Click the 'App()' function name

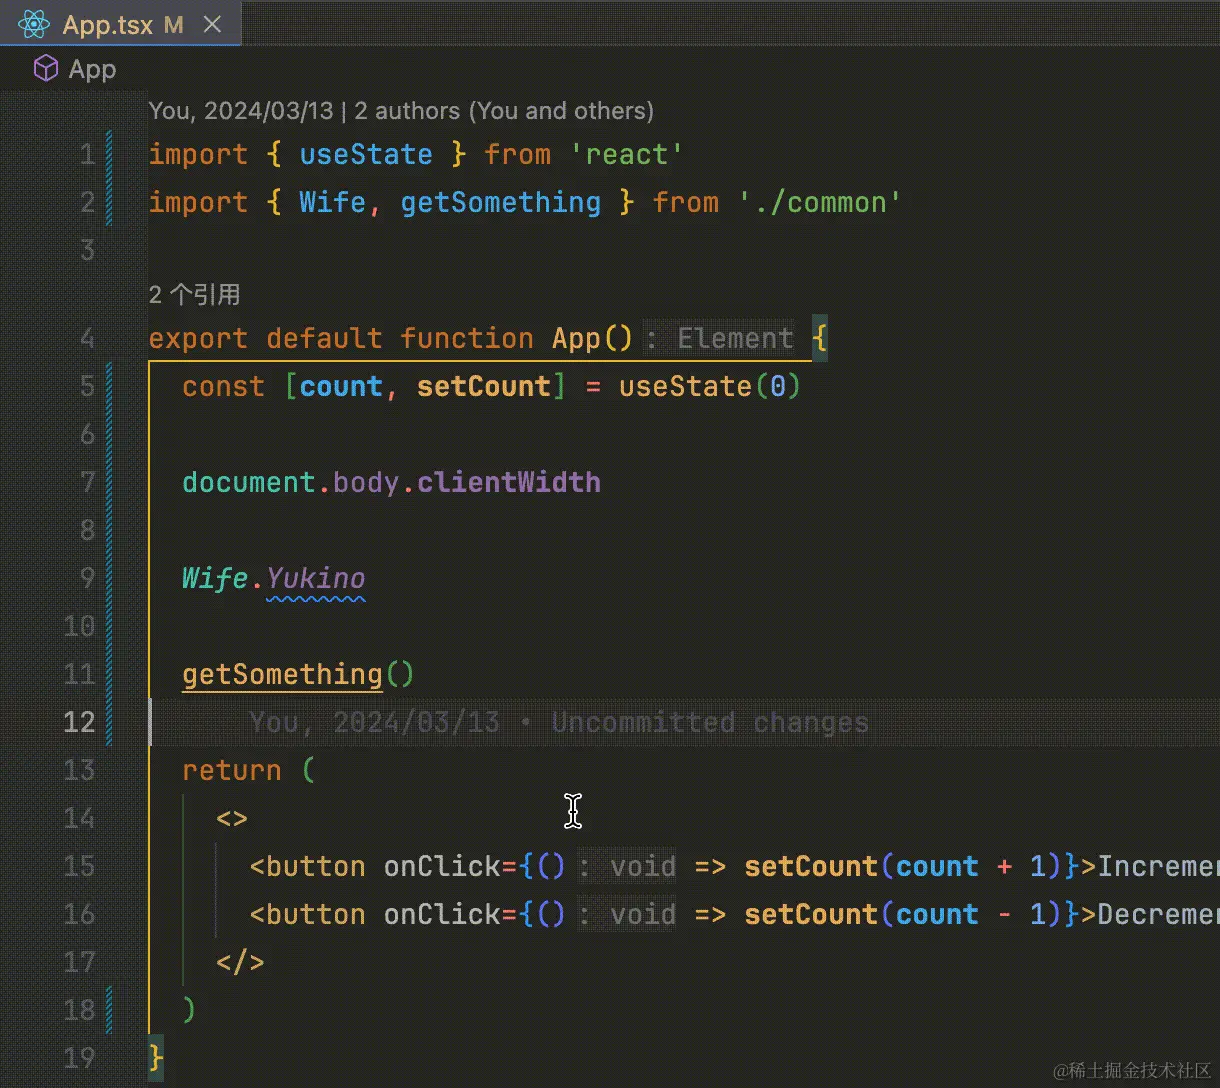(x=592, y=338)
